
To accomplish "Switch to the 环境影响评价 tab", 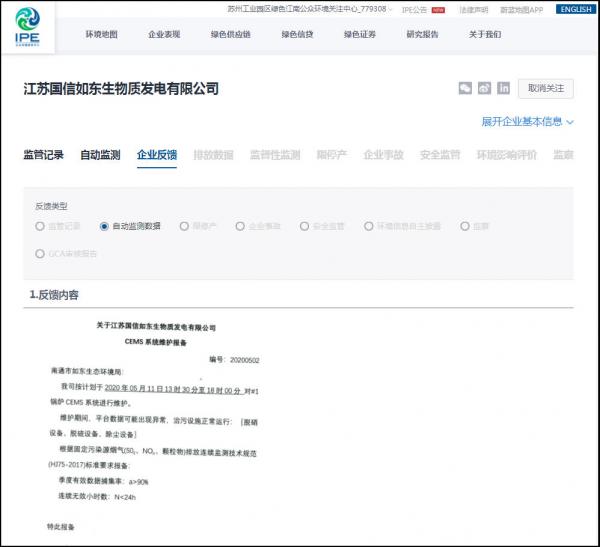I will pyautogui.click(x=507, y=155).
